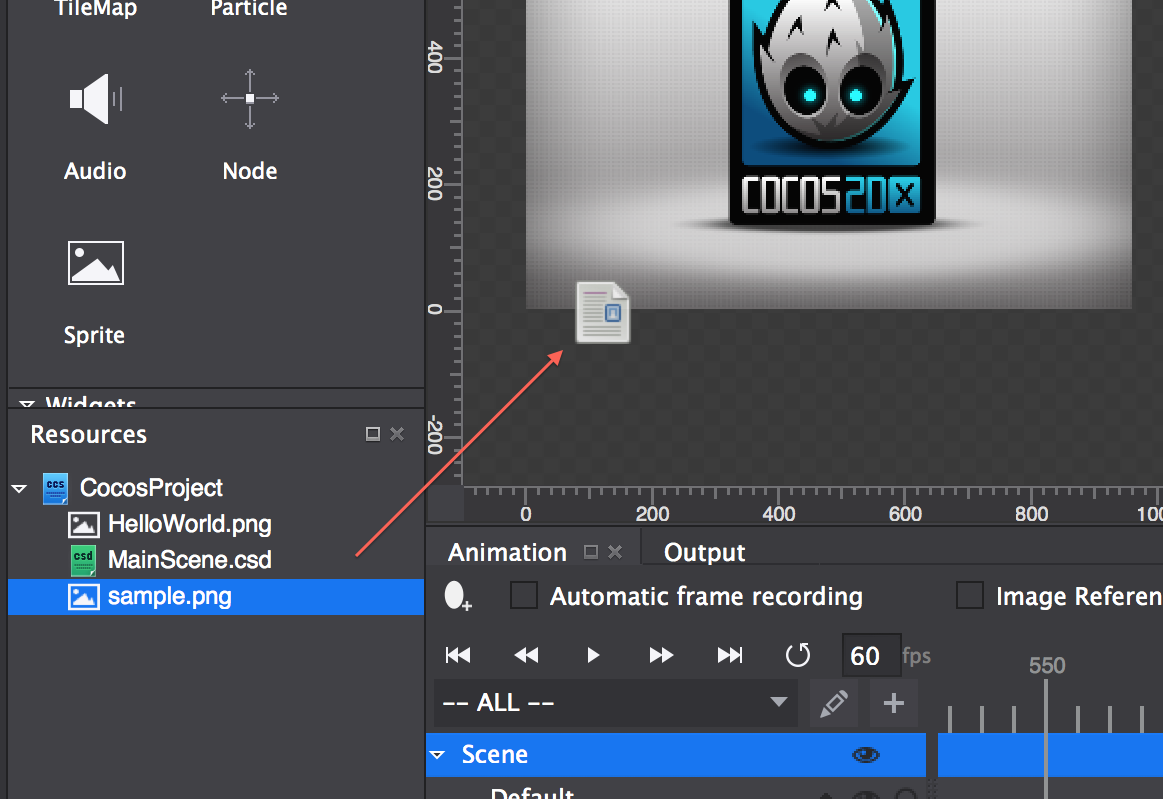
Task: Step back to previous frame
Action: tap(526, 655)
